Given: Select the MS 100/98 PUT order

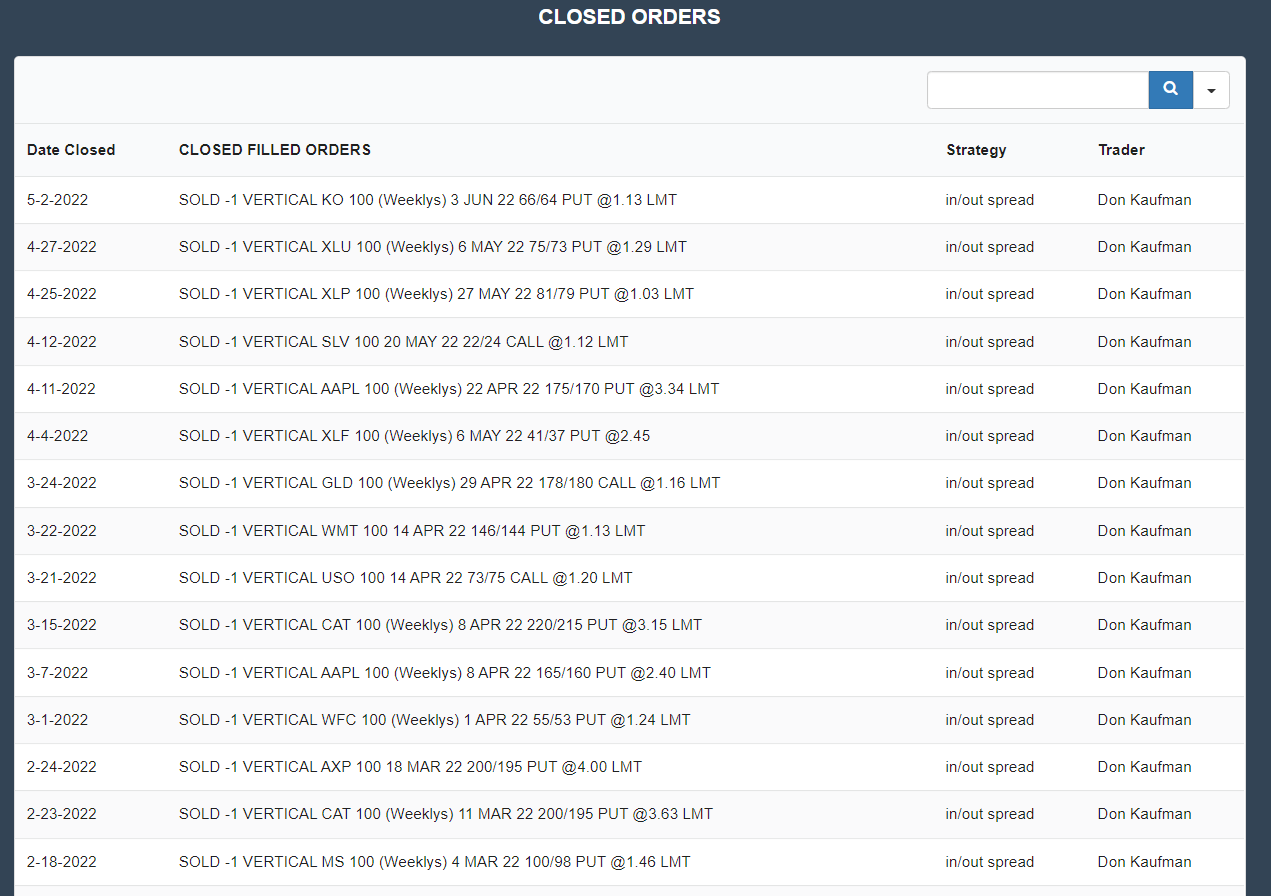Looking at the screenshot, I should [435, 862].
